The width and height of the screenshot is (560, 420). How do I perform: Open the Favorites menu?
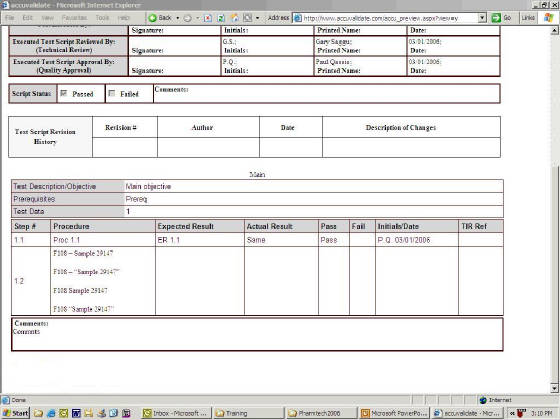(74, 18)
